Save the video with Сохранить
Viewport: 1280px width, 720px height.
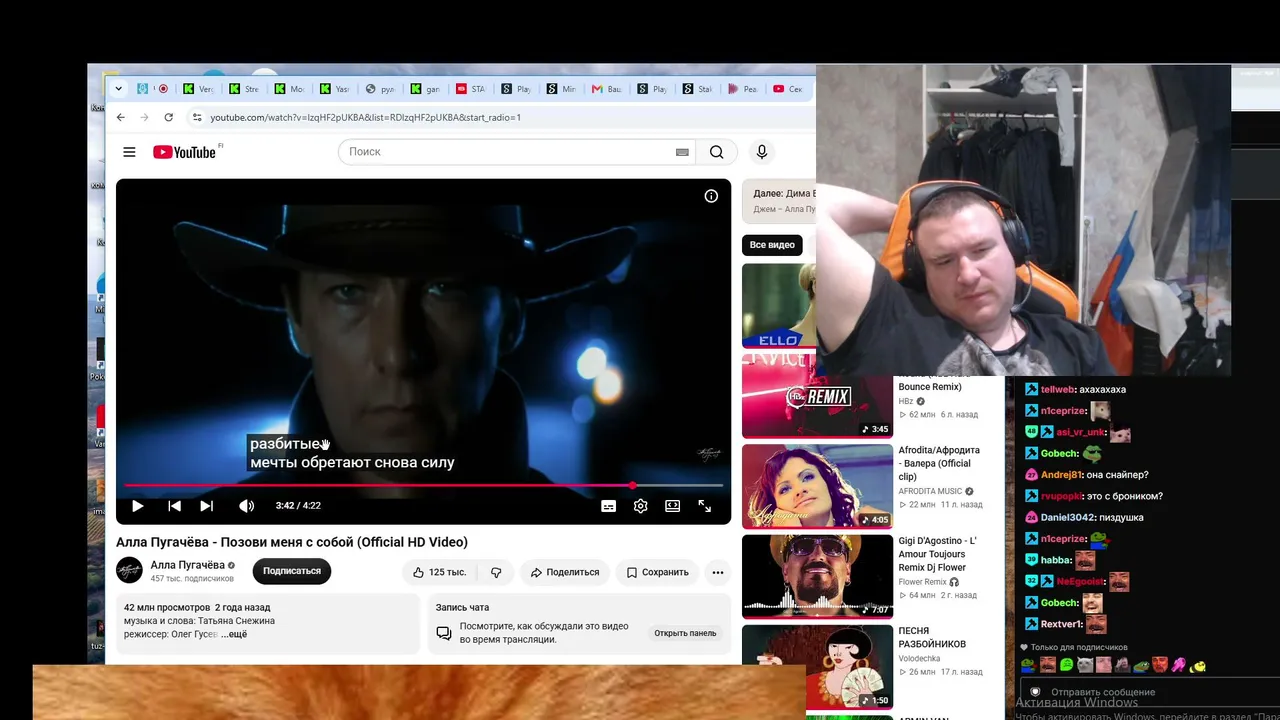pyautogui.click(x=657, y=572)
